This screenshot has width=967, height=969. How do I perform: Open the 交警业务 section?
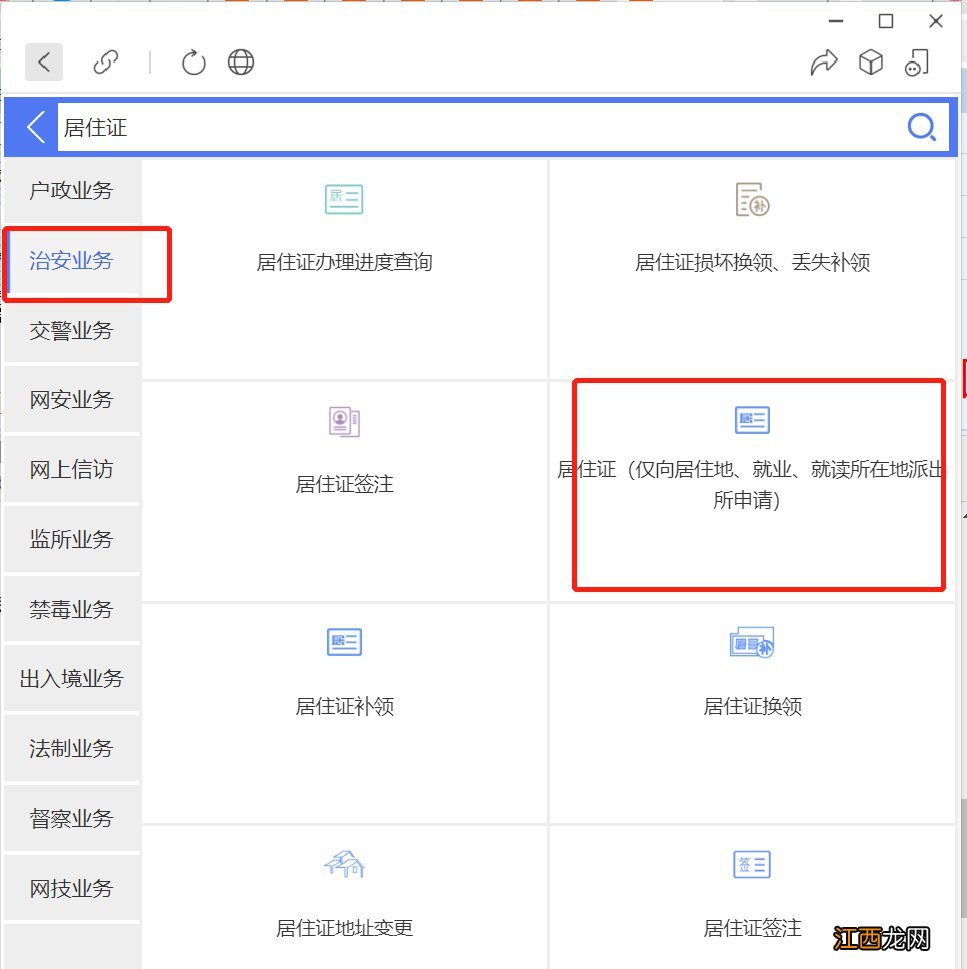(x=72, y=330)
